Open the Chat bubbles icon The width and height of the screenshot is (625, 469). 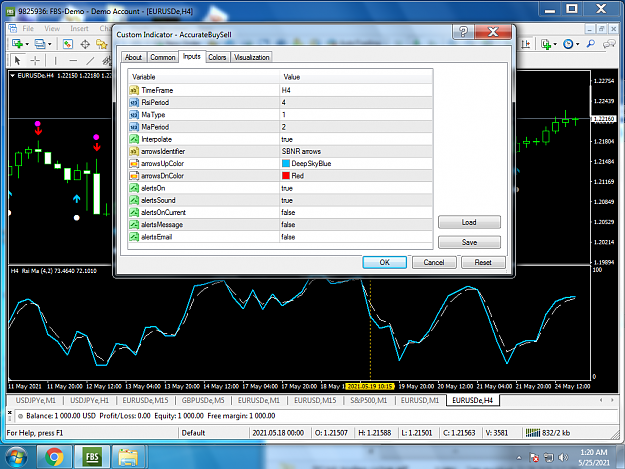[609, 44]
